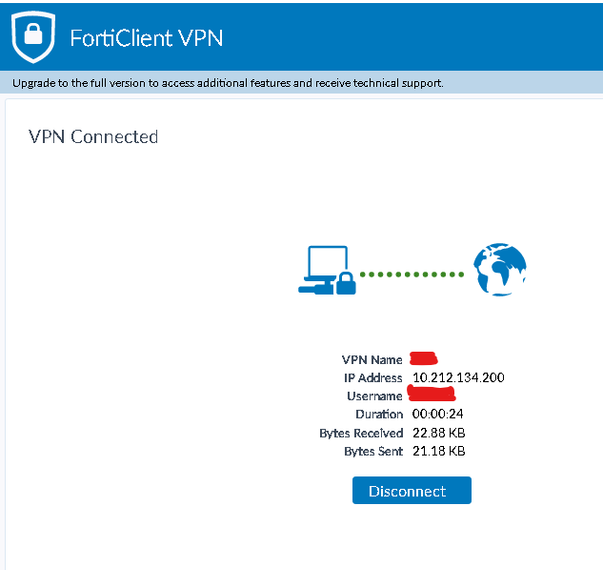This screenshot has height=570, width=603.
Task: Click the upgrade to full version banner
Action: tap(228, 83)
